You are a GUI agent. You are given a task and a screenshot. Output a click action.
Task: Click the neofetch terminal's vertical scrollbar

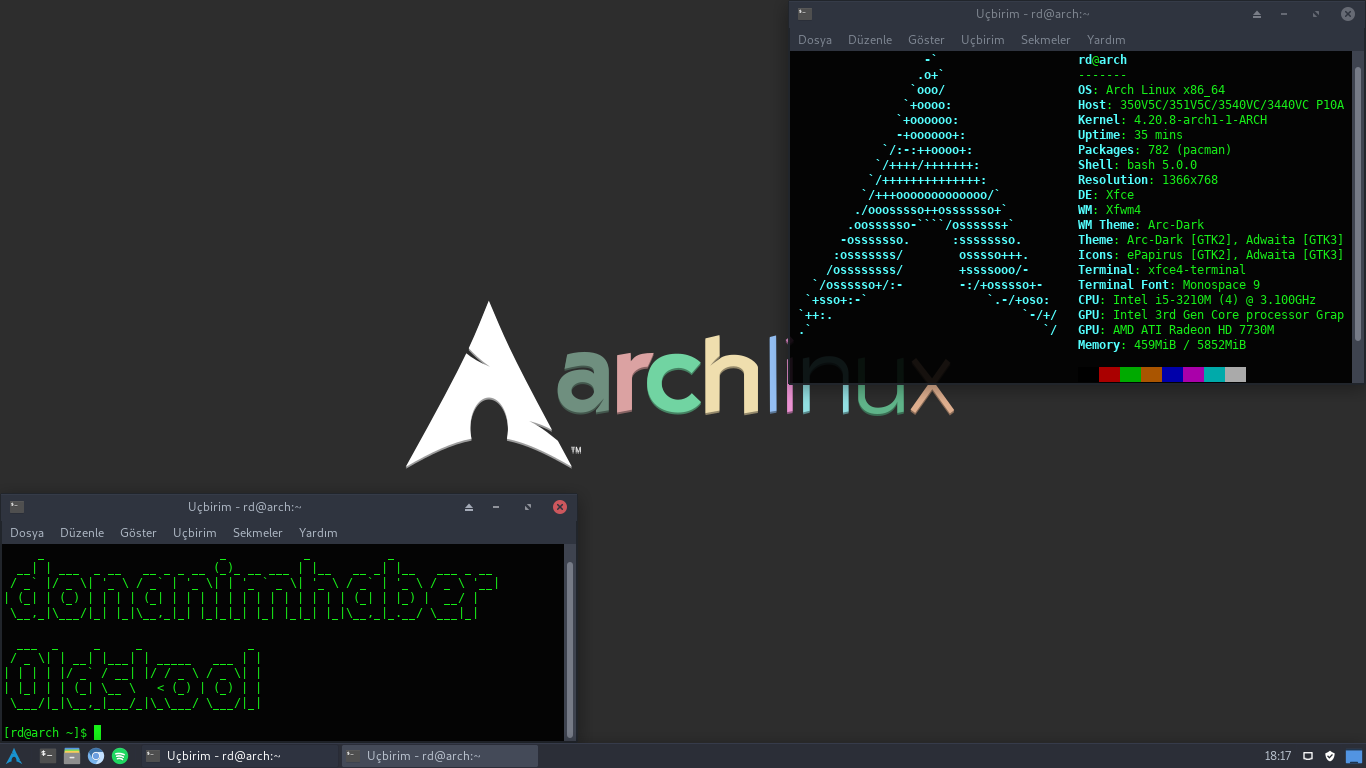pos(1358,204)
